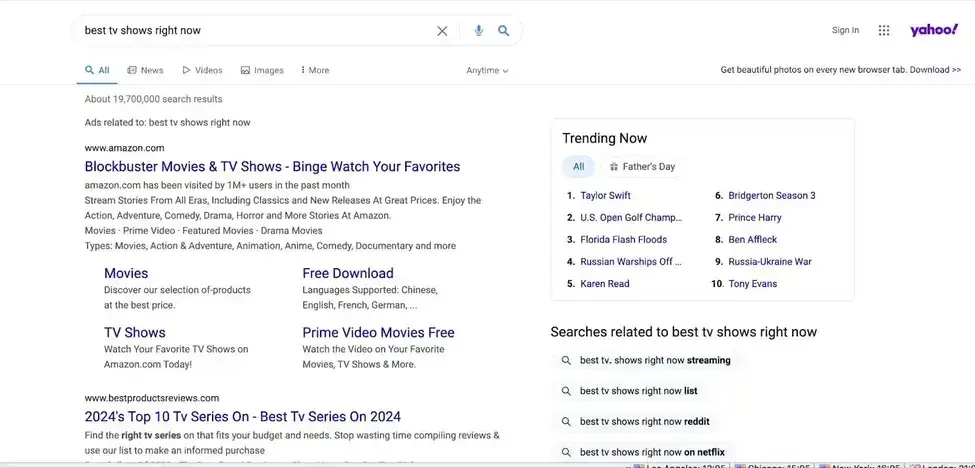Switch to the News tab
Screen dimensions: 975x468
[146, 70]
